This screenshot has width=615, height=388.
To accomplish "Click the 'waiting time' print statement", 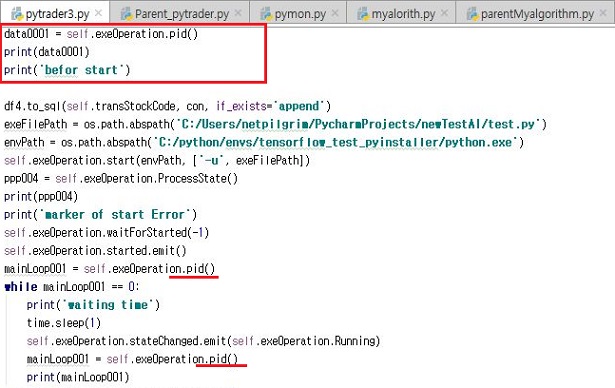I will [x=93, y=305].
